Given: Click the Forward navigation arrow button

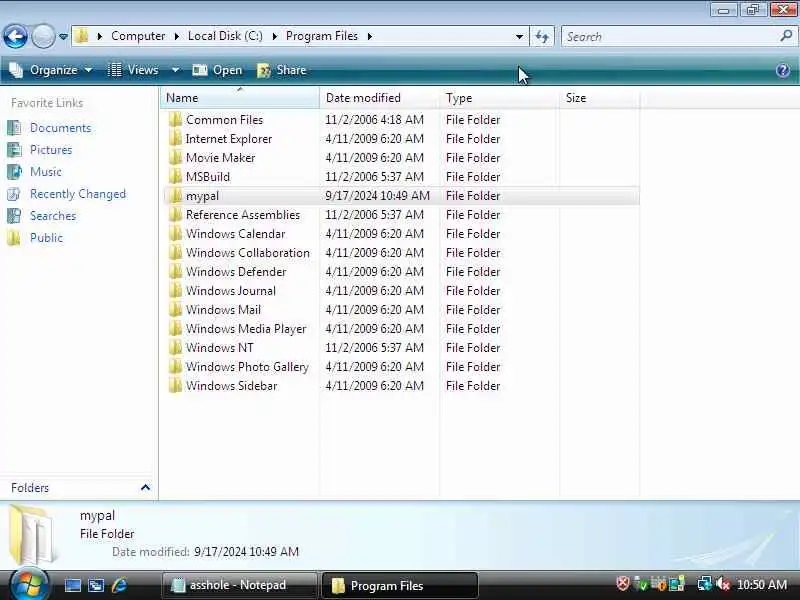Looking at the screenshot, I should [x=43, y=36].
